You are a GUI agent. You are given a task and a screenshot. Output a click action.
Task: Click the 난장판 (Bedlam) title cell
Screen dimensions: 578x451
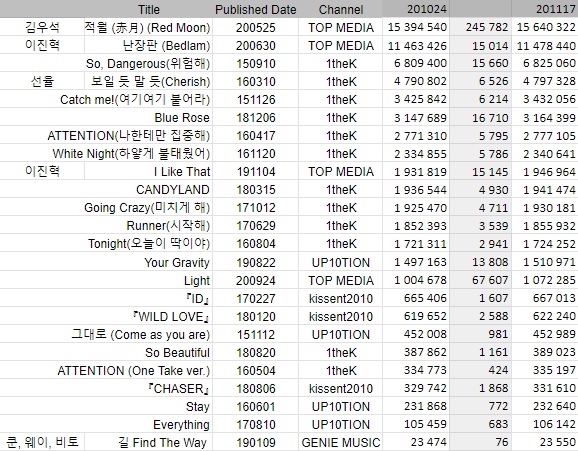point(149,45)
